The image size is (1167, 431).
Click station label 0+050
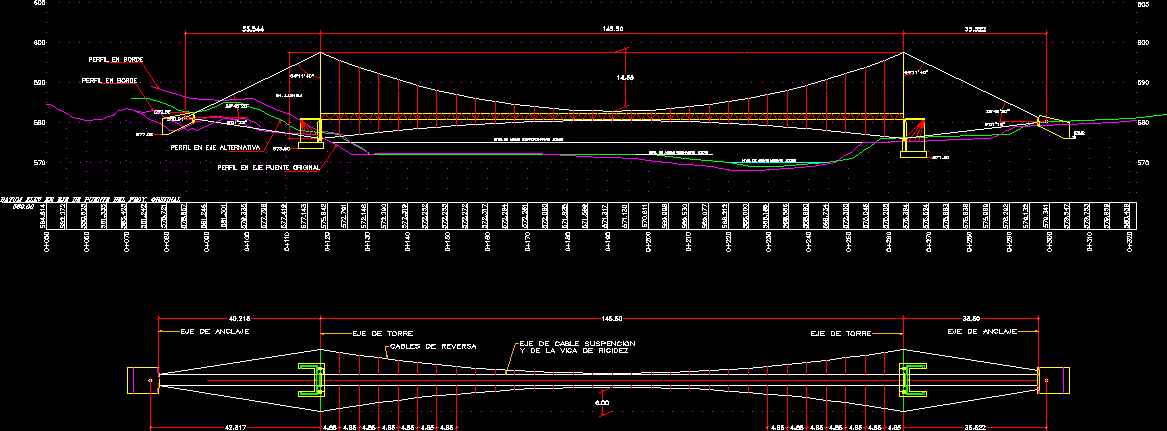[x=47, y=243]
